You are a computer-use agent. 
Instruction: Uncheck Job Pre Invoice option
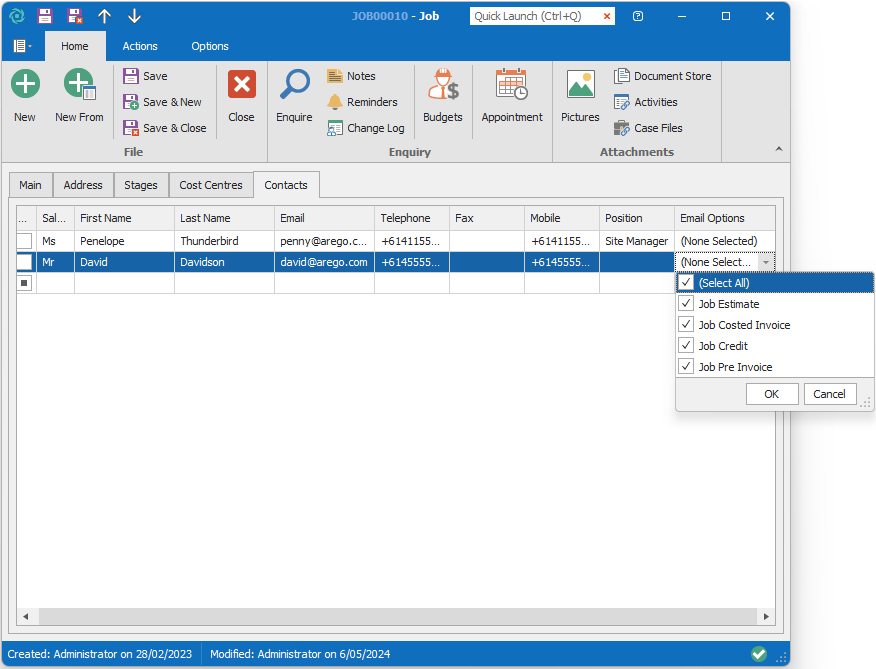[x=686, y=367]
